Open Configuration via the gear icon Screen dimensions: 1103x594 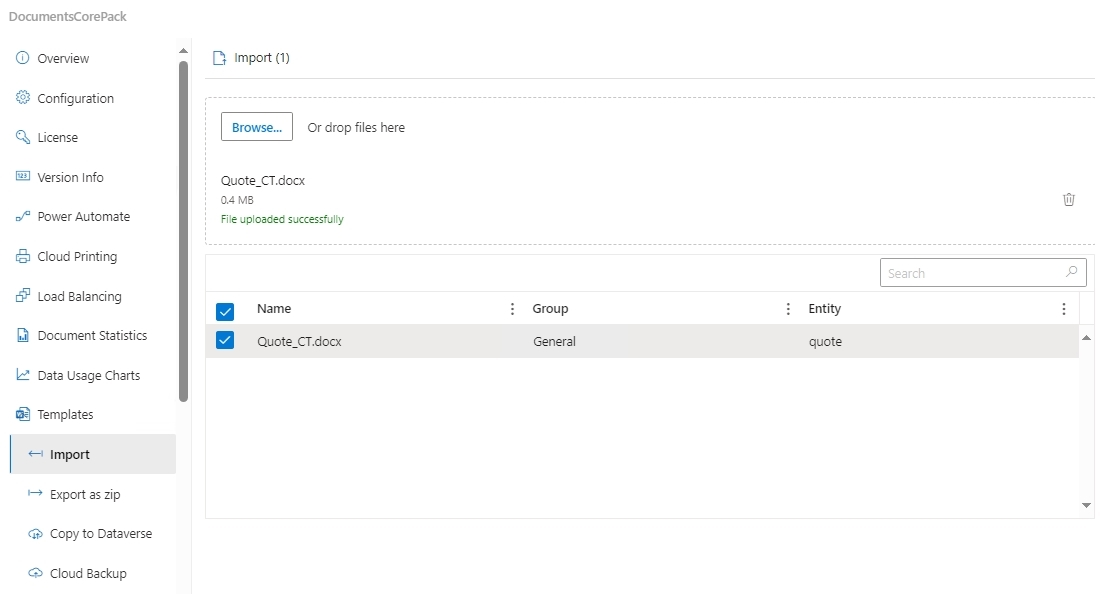tap(23, 98)
